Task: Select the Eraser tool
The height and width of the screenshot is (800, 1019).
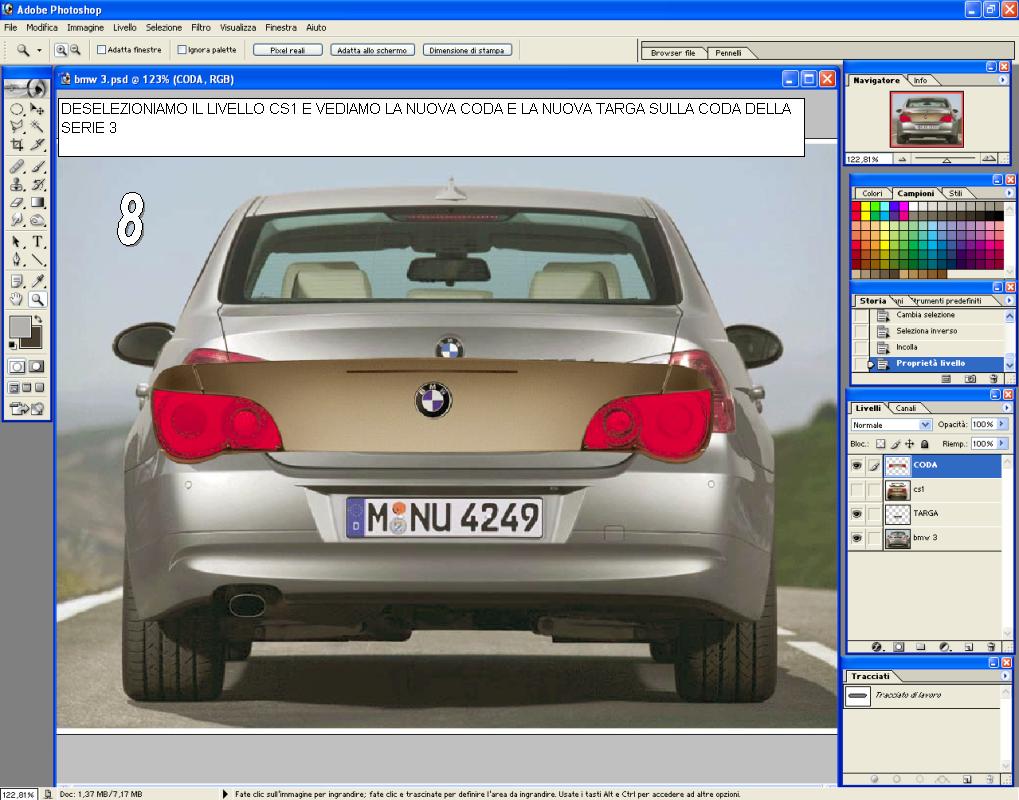Action: coord(17,202)
